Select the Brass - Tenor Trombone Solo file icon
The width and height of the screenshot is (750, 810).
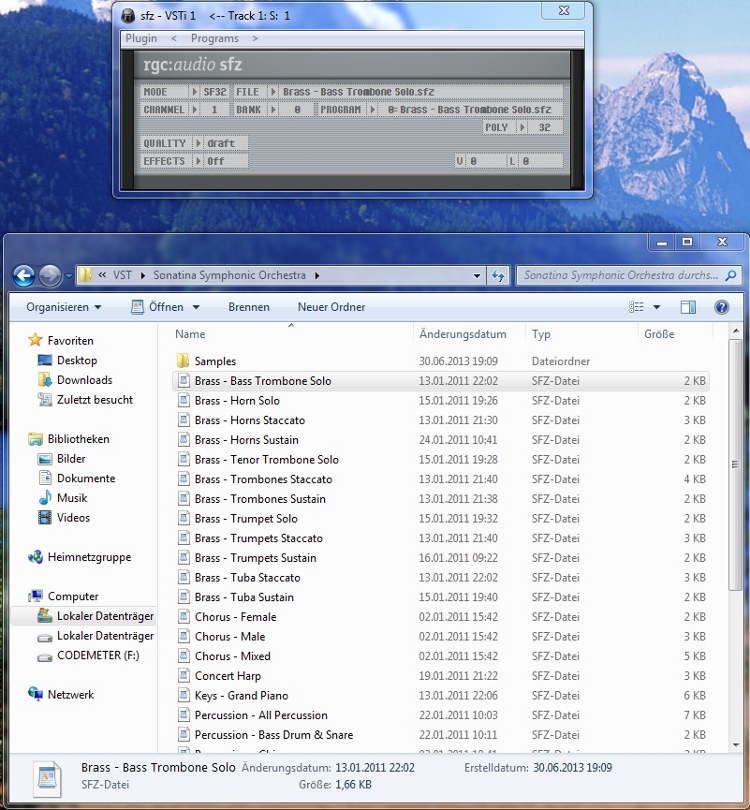(183, 459)
